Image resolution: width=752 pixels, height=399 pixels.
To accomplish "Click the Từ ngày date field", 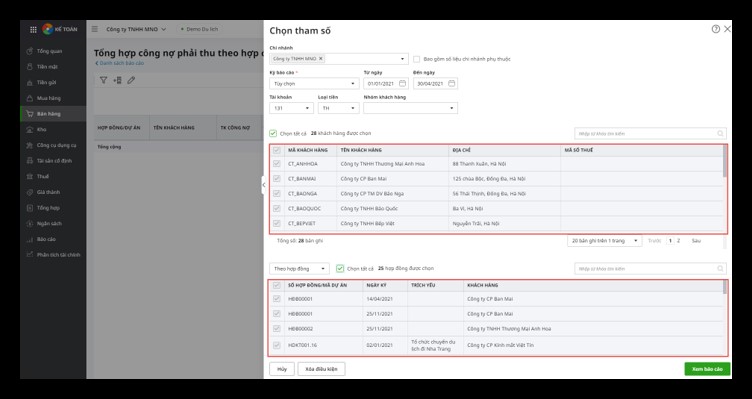I will (x=386, y=83).
